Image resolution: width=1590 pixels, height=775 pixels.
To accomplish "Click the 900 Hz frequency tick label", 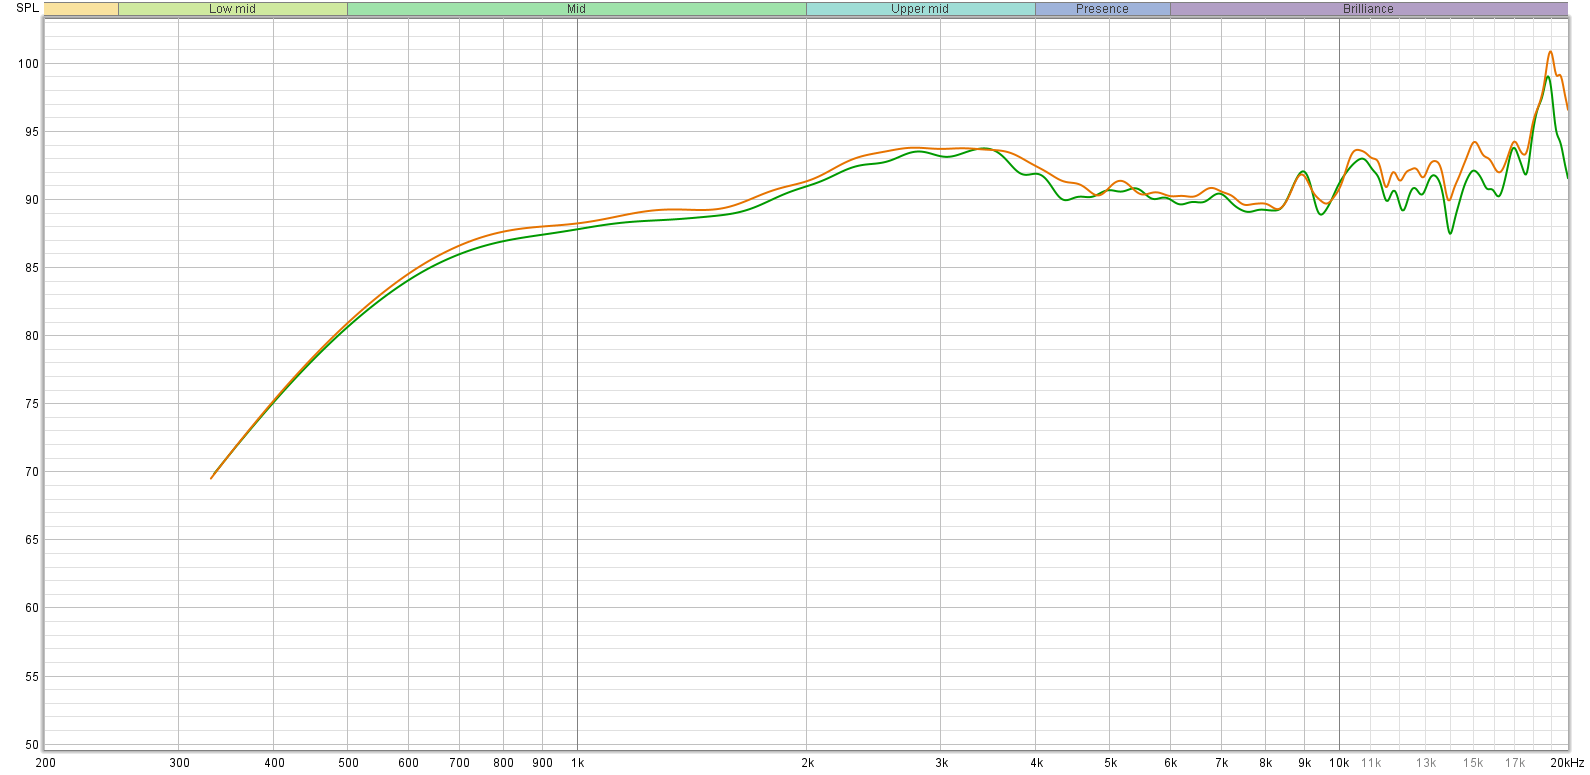I will coord(542,763).
